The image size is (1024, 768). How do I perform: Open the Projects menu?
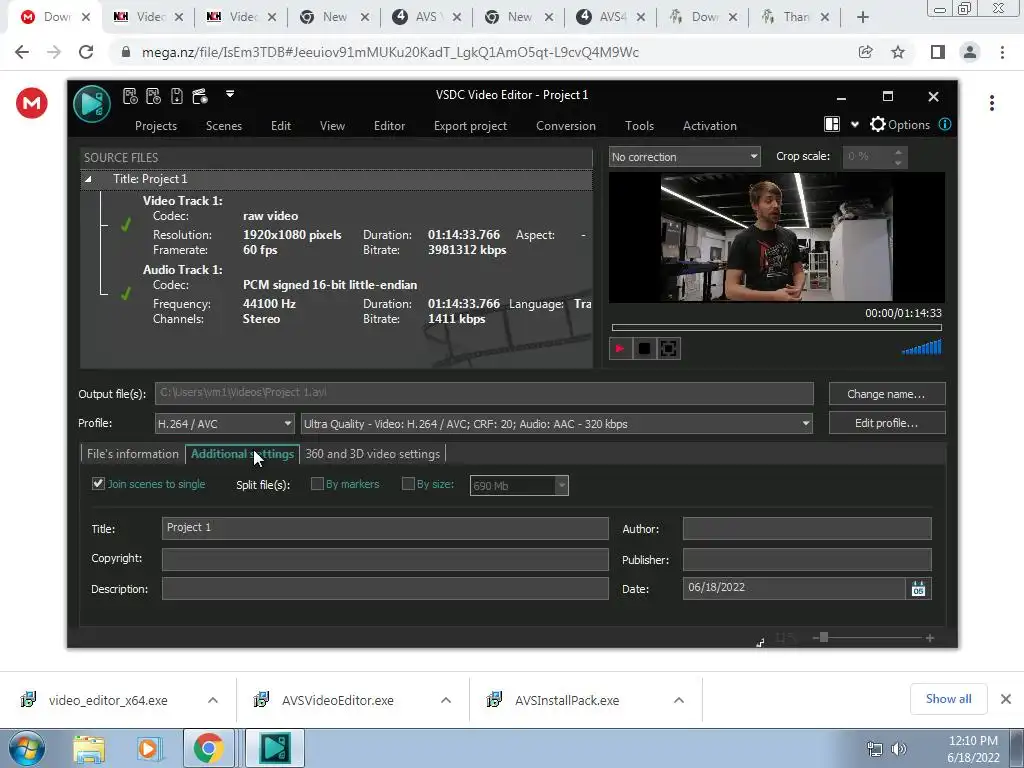pyautogui.click(x=155, y=126)
